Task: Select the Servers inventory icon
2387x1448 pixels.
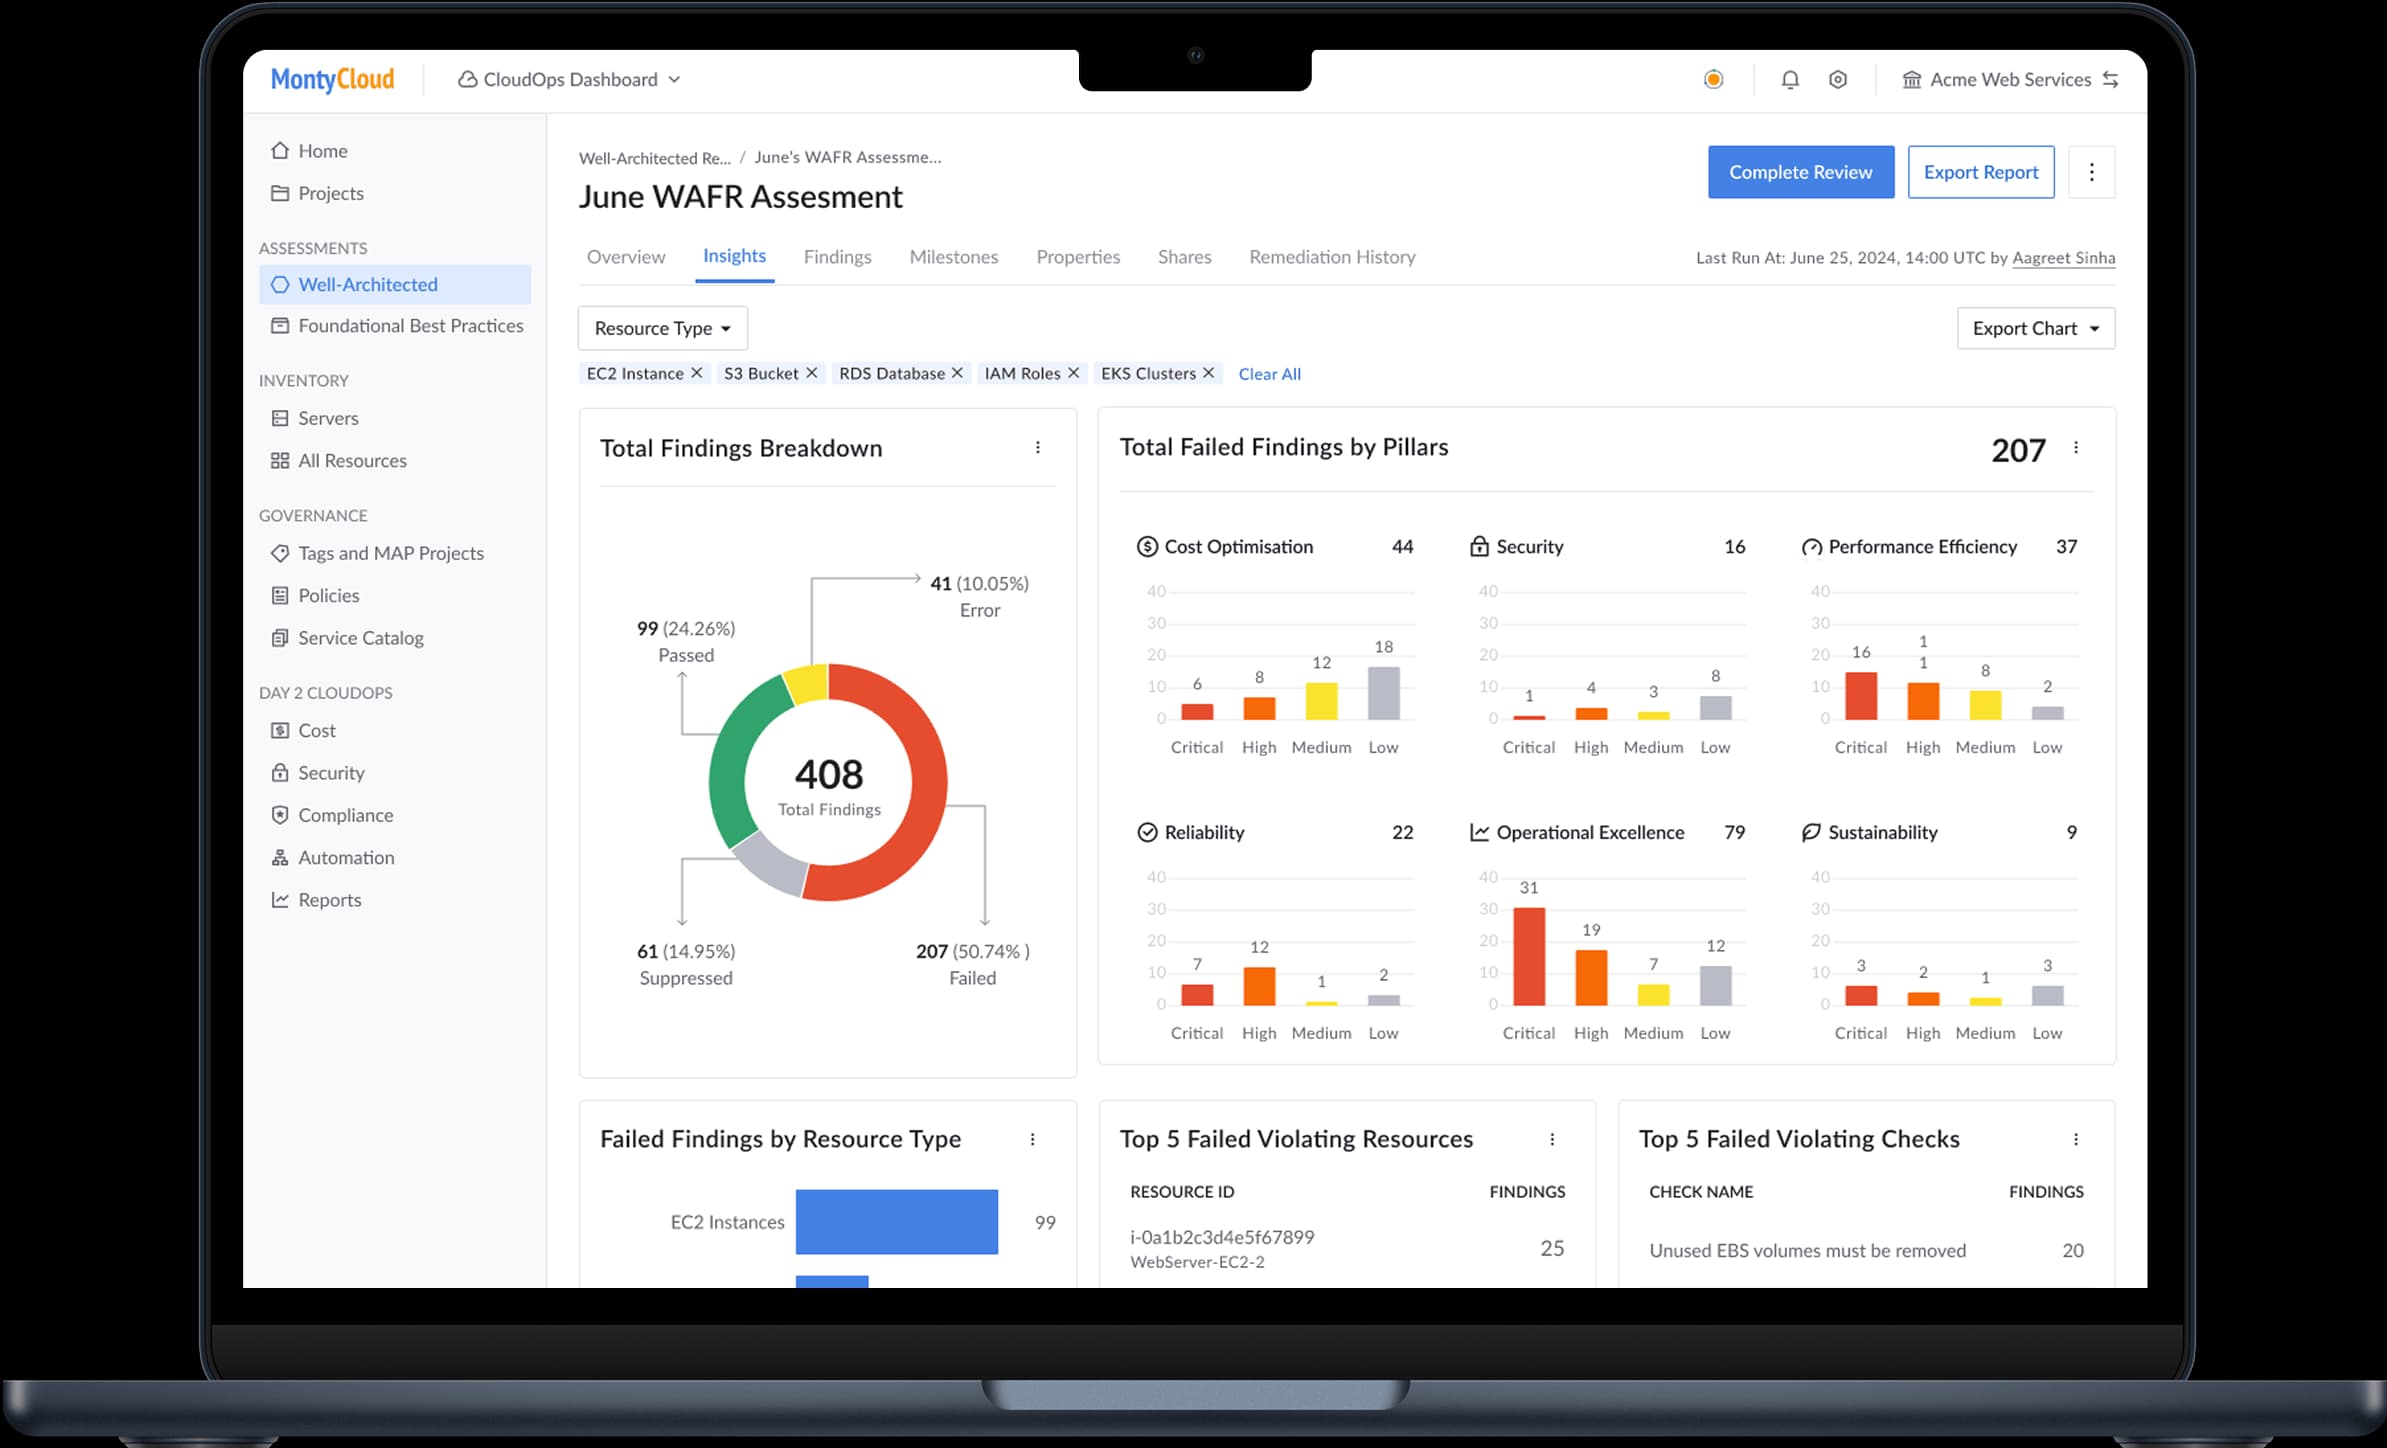Action: tap(281, 418)
